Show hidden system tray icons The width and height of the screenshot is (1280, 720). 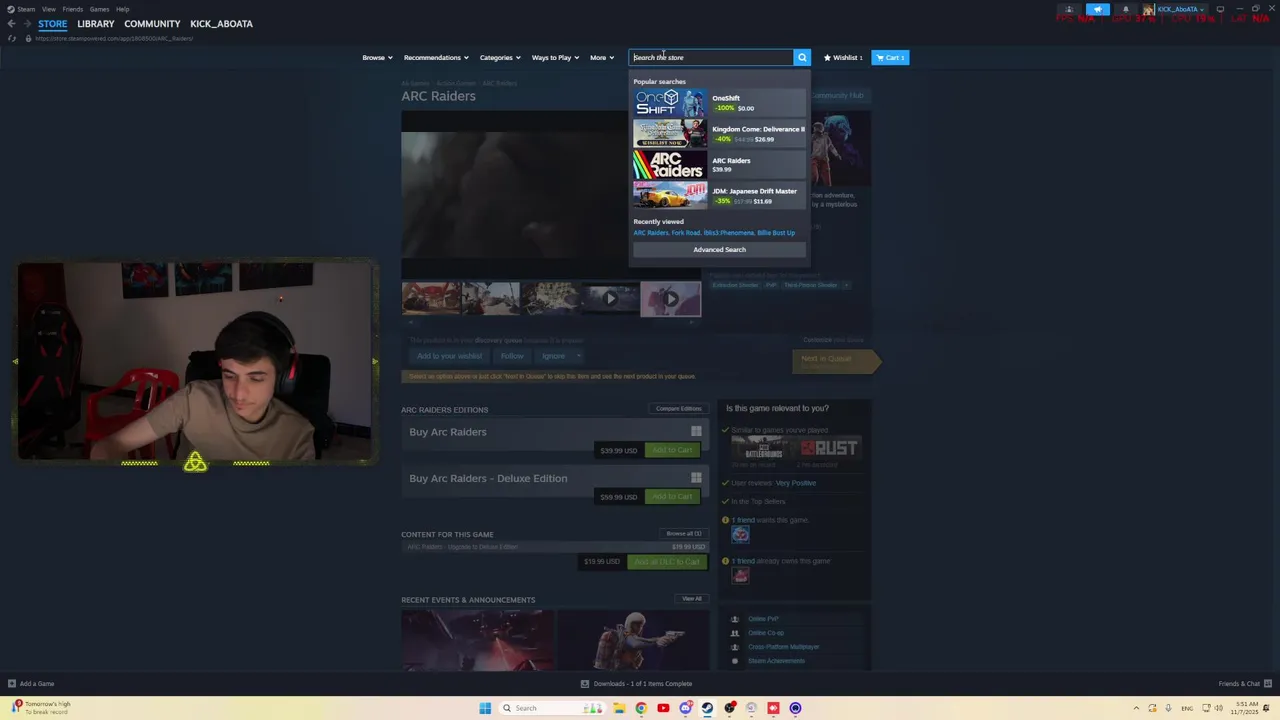(1134, 708)
